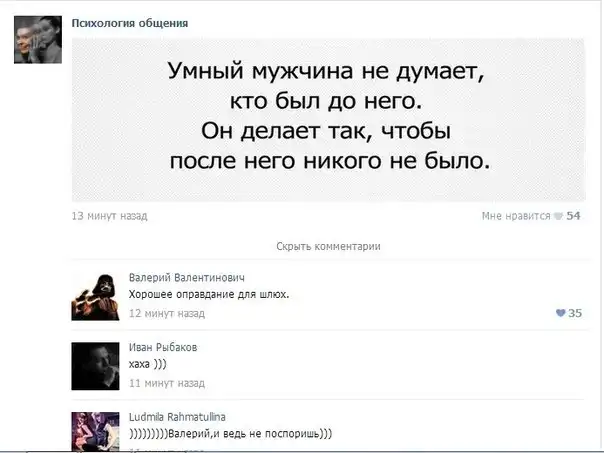
Task: Open Ludmila Rahmatullina's profile name link
Action: pyautogui.click(x=177, y=417)
